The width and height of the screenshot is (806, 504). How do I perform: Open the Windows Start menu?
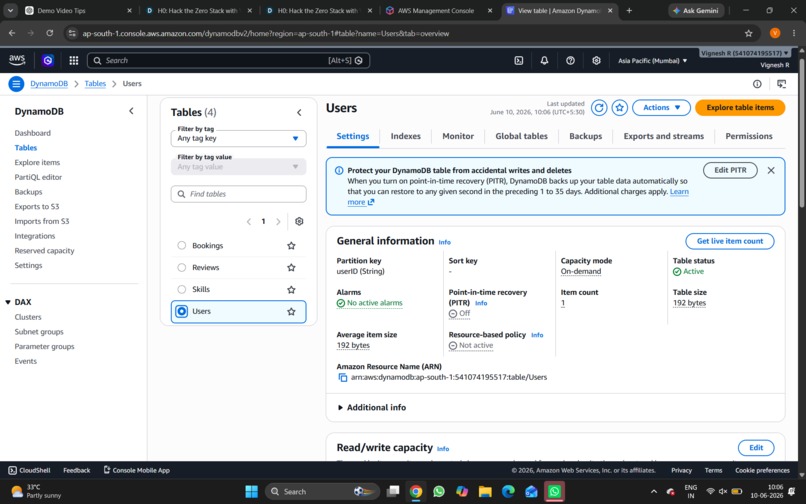coord(252,491)
